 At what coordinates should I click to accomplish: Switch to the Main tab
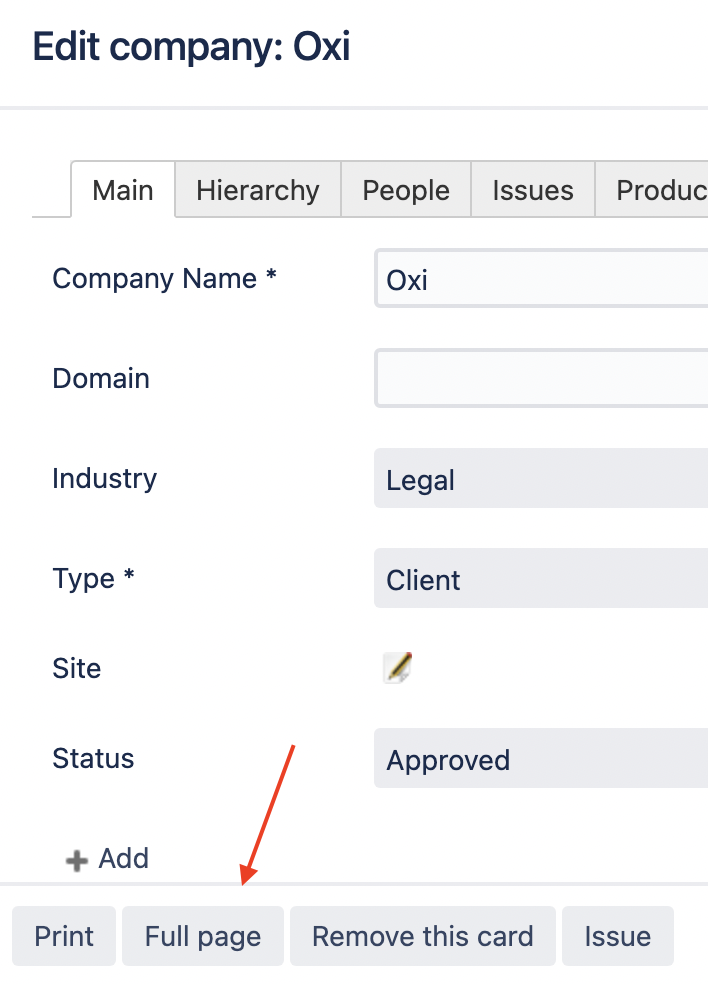(x=122, y=190)
